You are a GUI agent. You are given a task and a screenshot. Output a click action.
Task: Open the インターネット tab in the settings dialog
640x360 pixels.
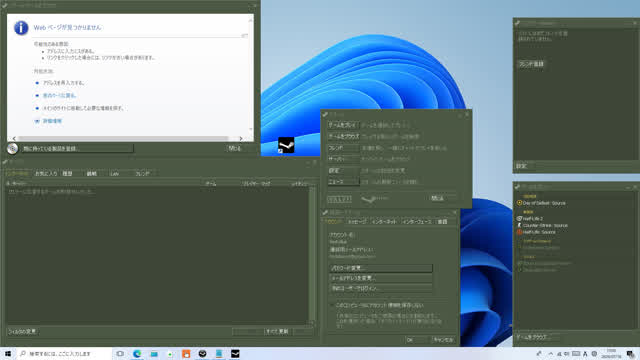384,222
